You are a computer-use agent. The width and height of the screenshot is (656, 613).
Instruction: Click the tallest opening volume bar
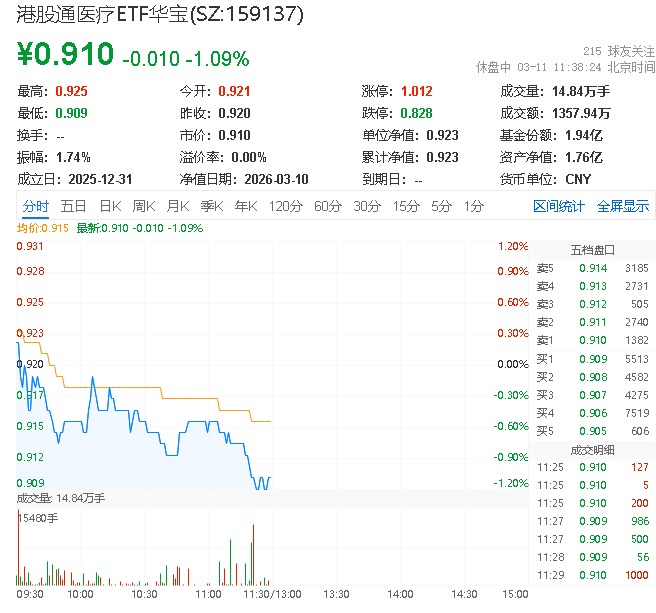[18, 550]
